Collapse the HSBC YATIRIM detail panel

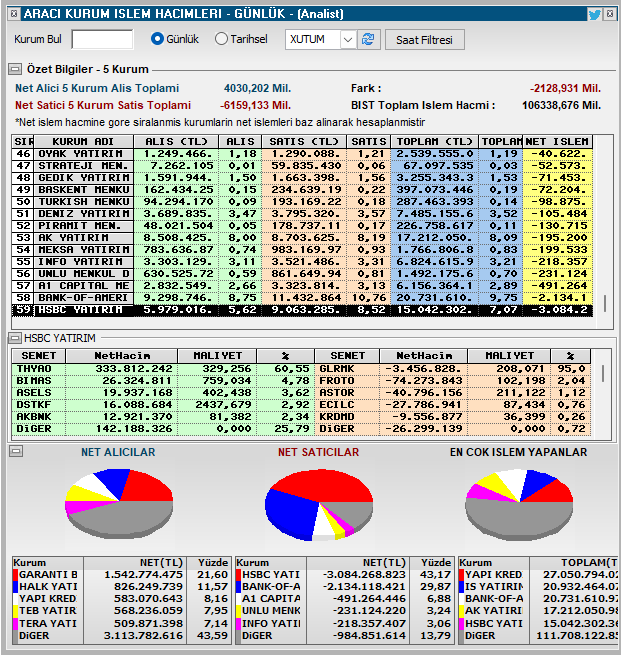coord(15,338)
